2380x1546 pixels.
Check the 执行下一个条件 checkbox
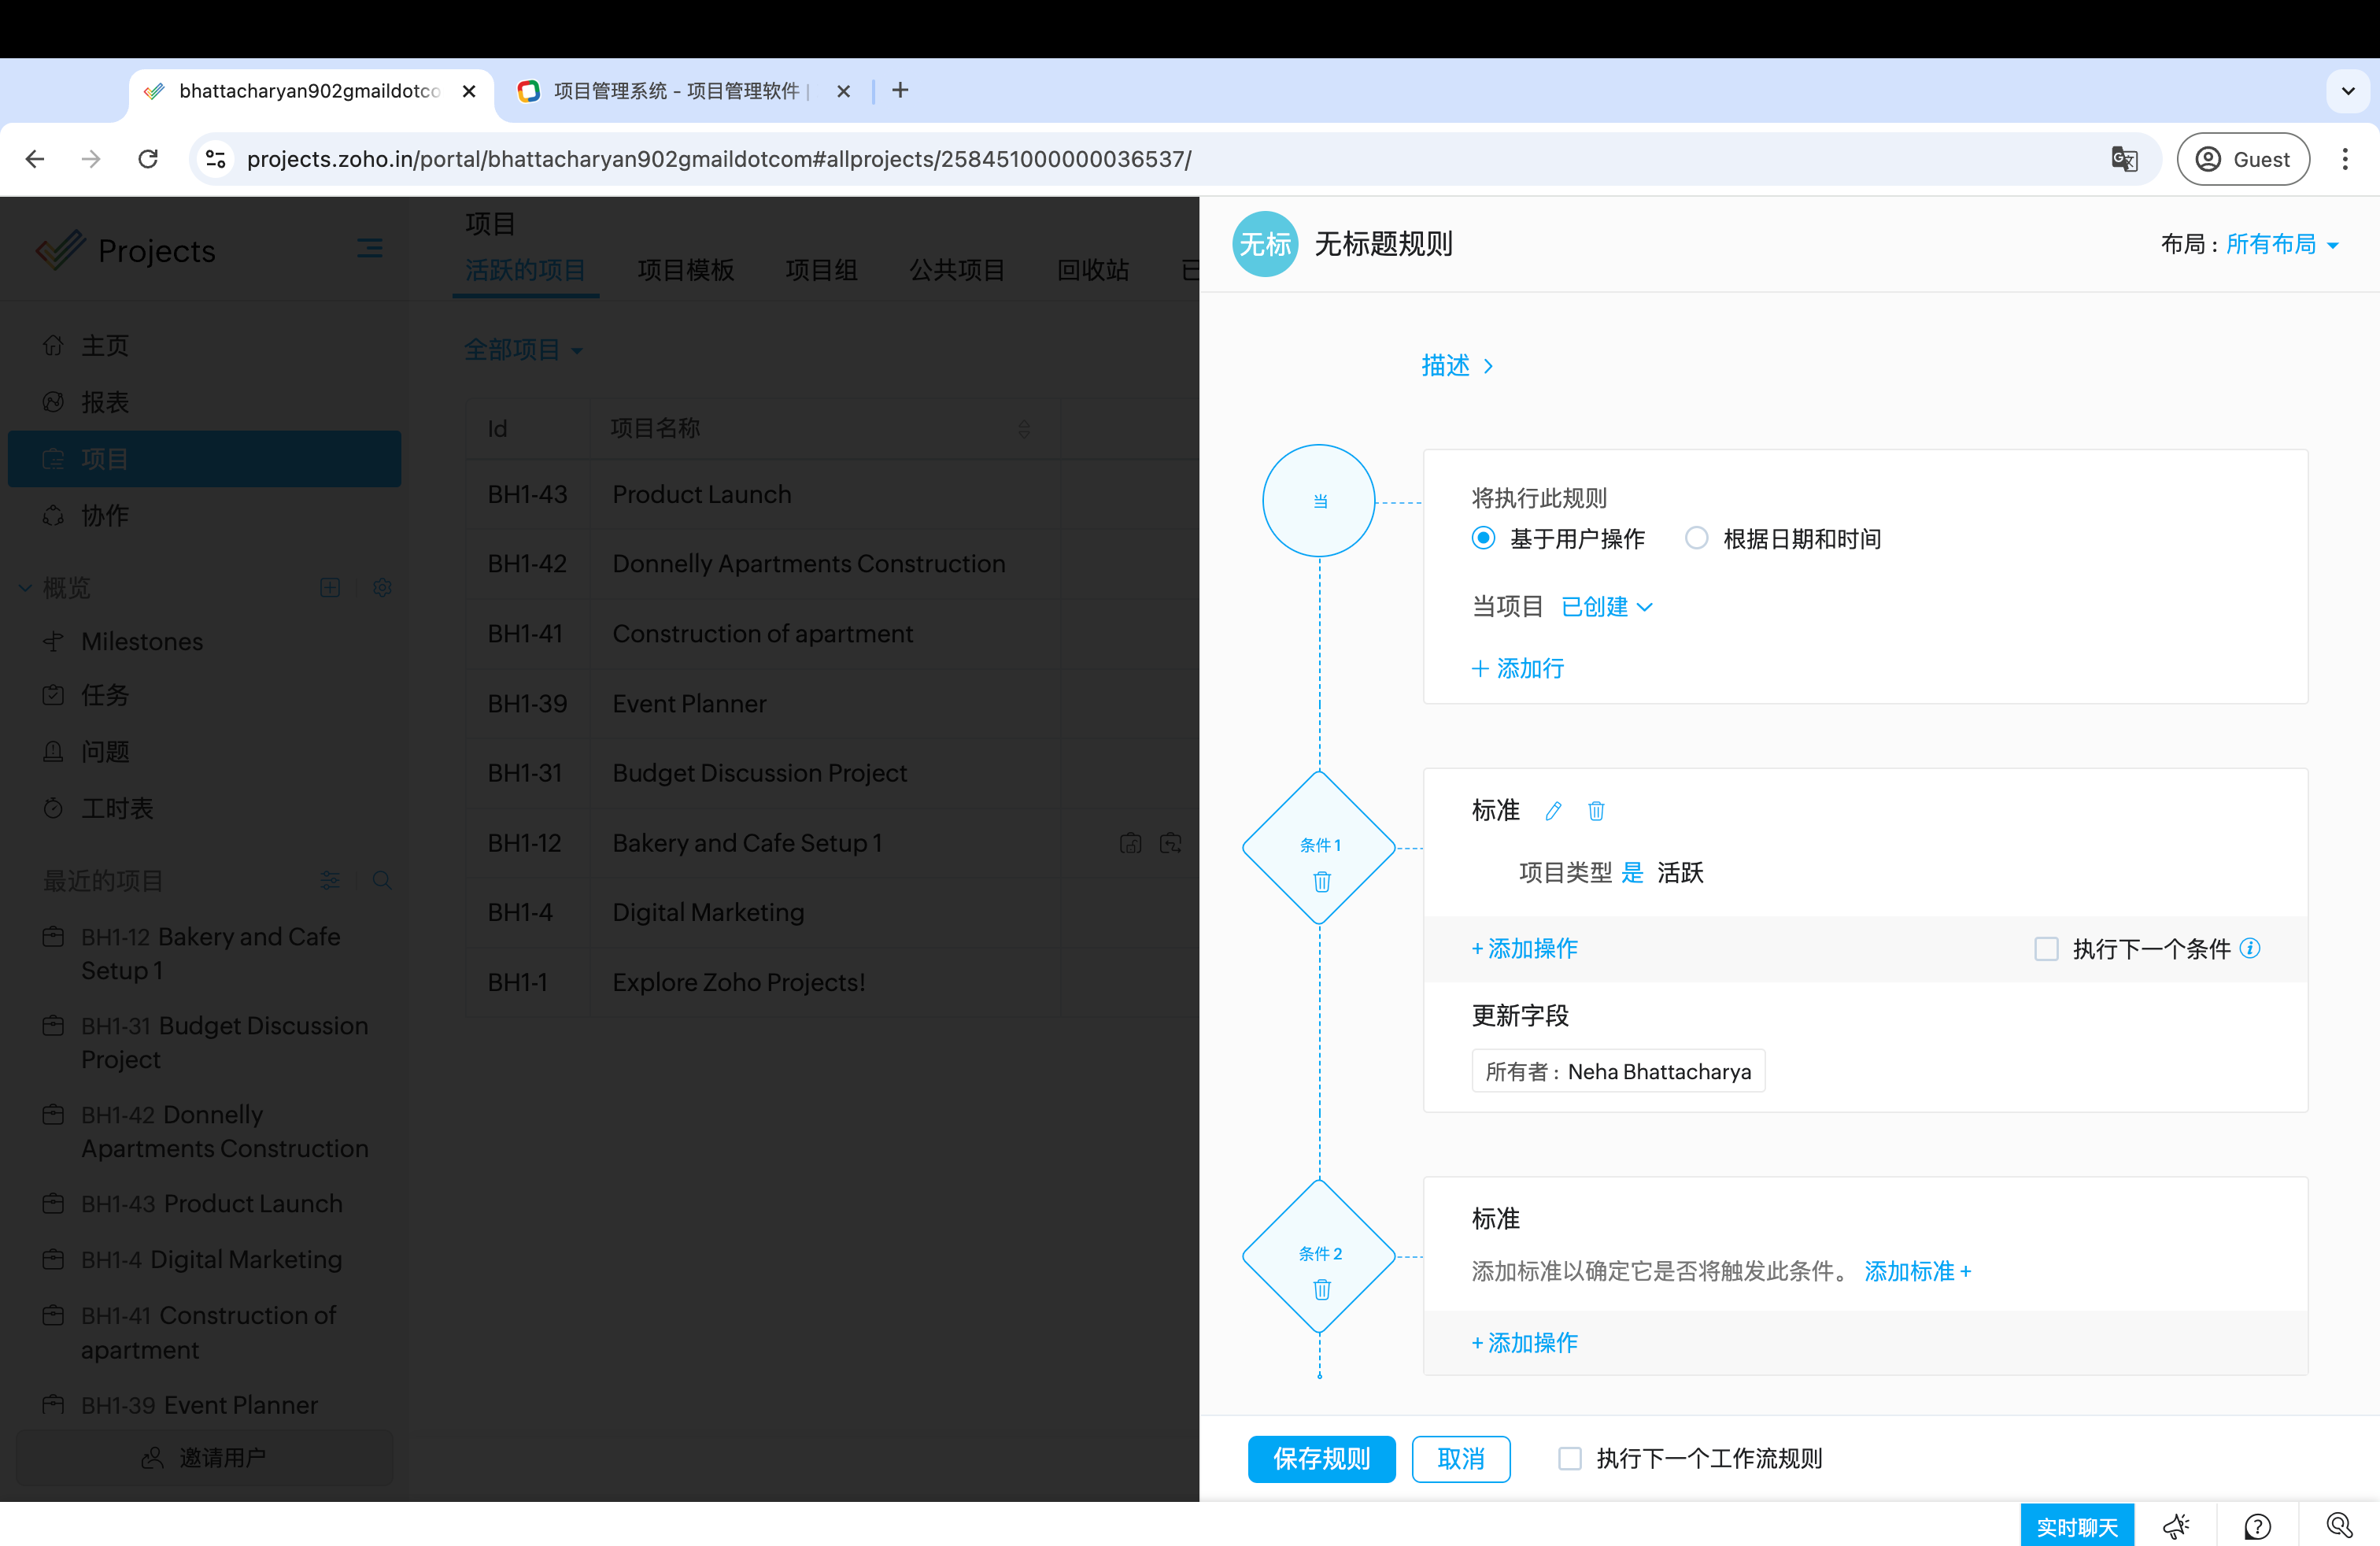click(2046, 948)
